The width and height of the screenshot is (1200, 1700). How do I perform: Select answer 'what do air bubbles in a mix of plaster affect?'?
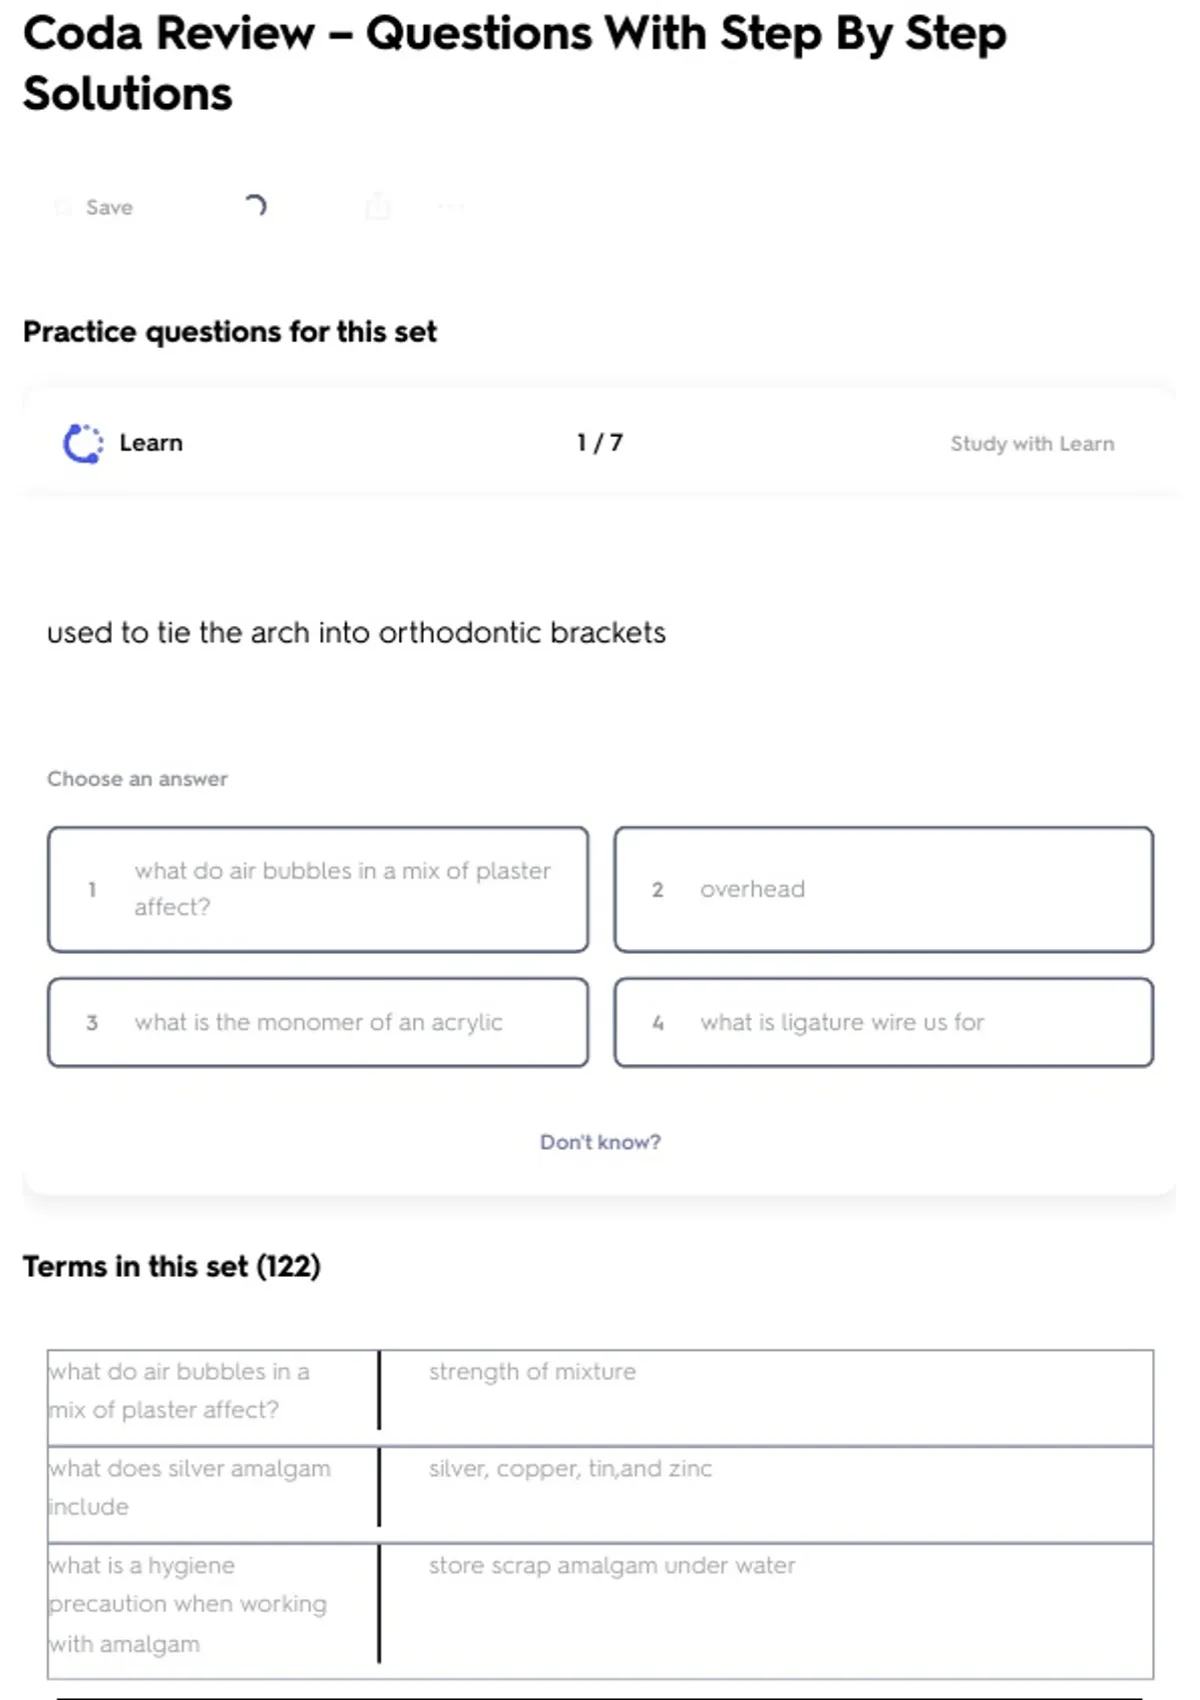tap(318, 889)
